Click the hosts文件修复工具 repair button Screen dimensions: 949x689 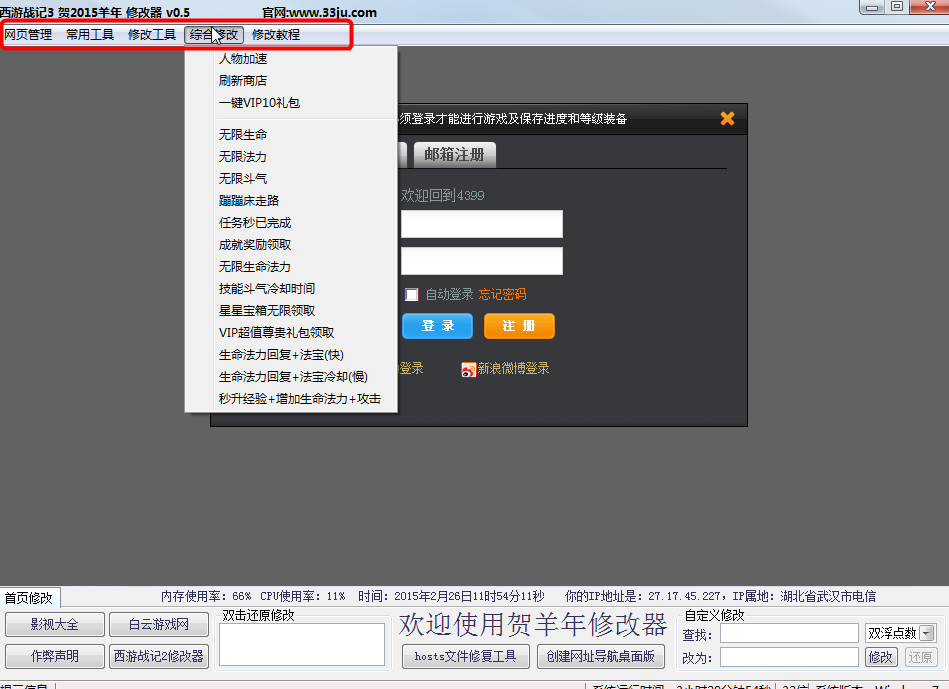tap(465, 656)
